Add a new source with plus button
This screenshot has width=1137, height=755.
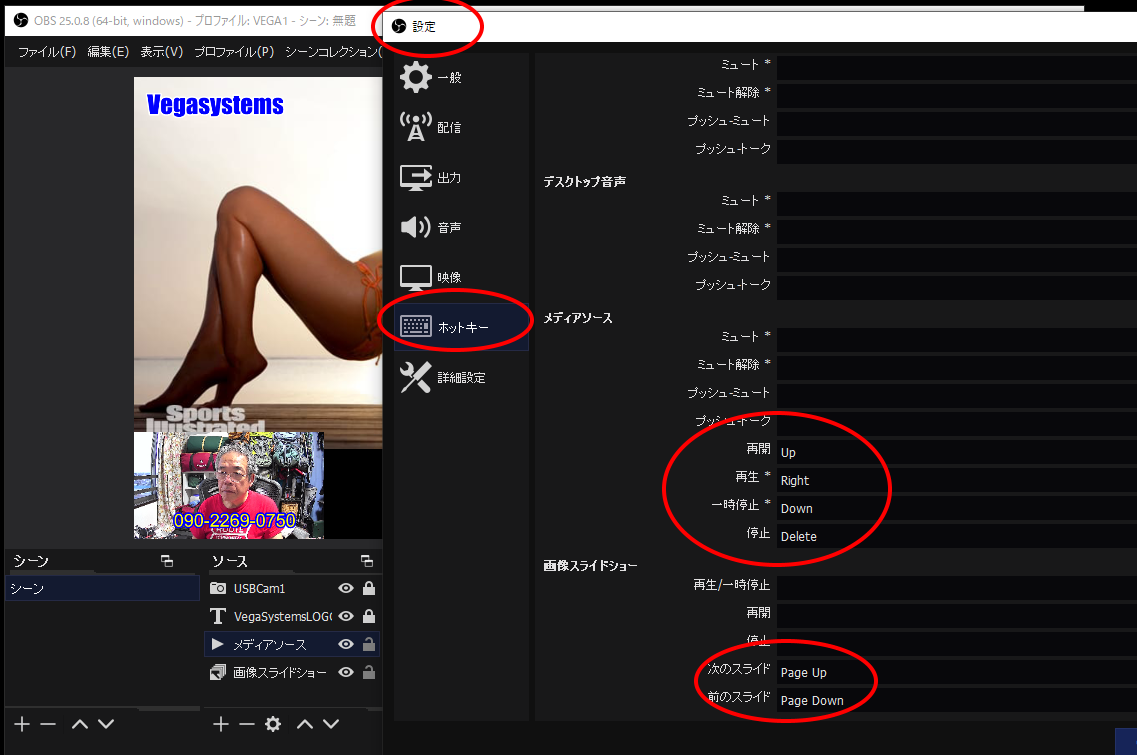click(x=221, y=724)
